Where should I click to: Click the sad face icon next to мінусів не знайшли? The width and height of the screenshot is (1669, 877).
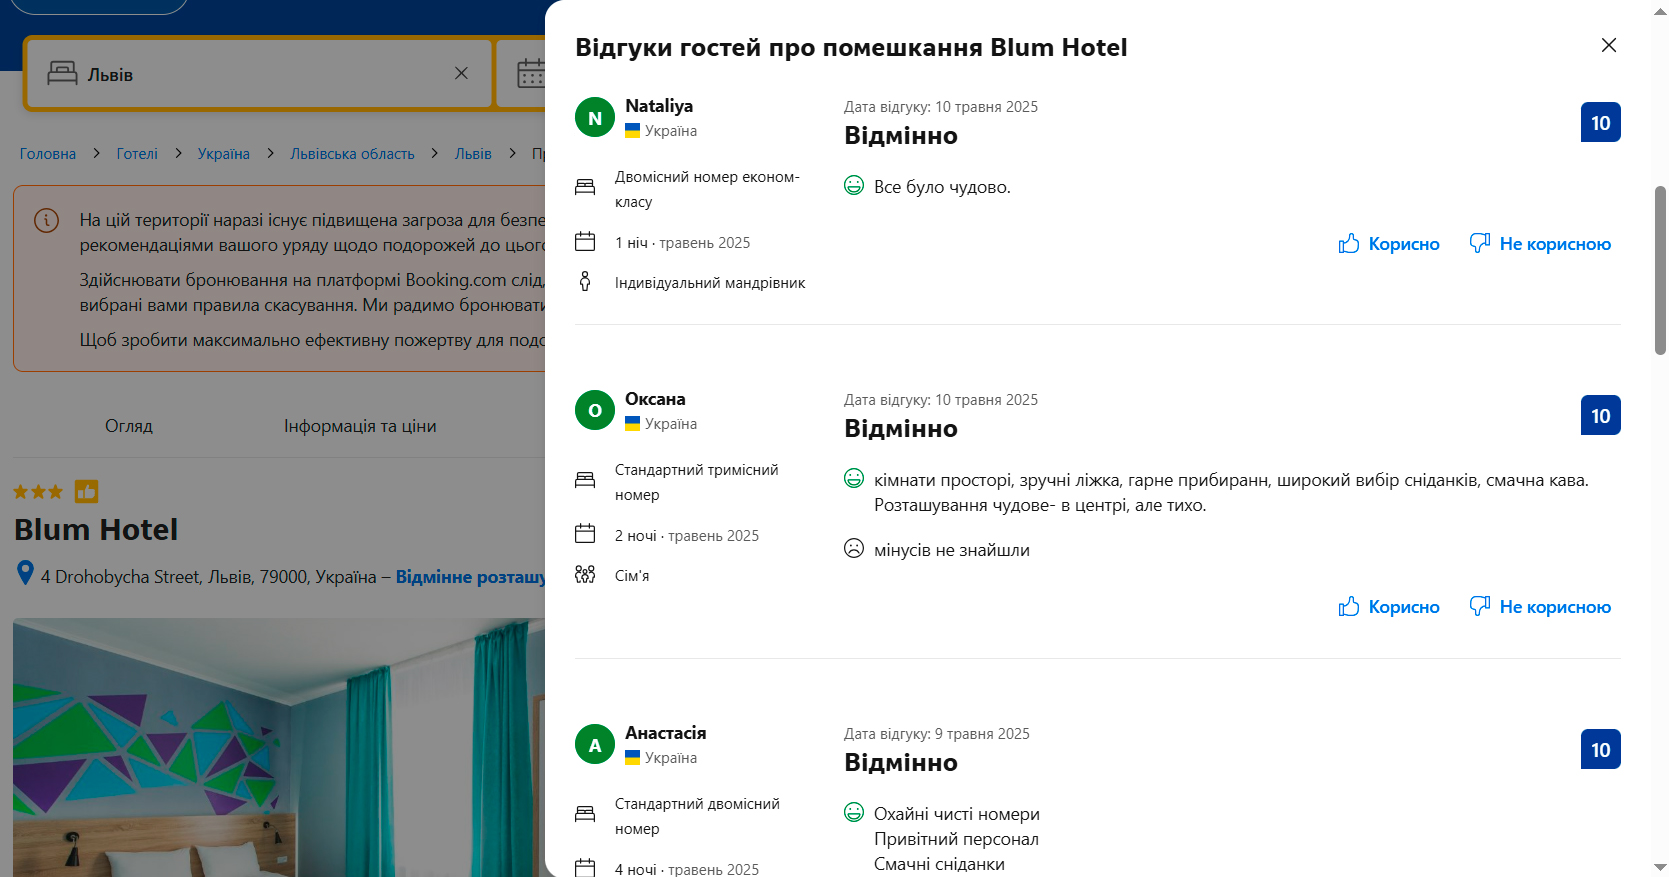[854, 549]
